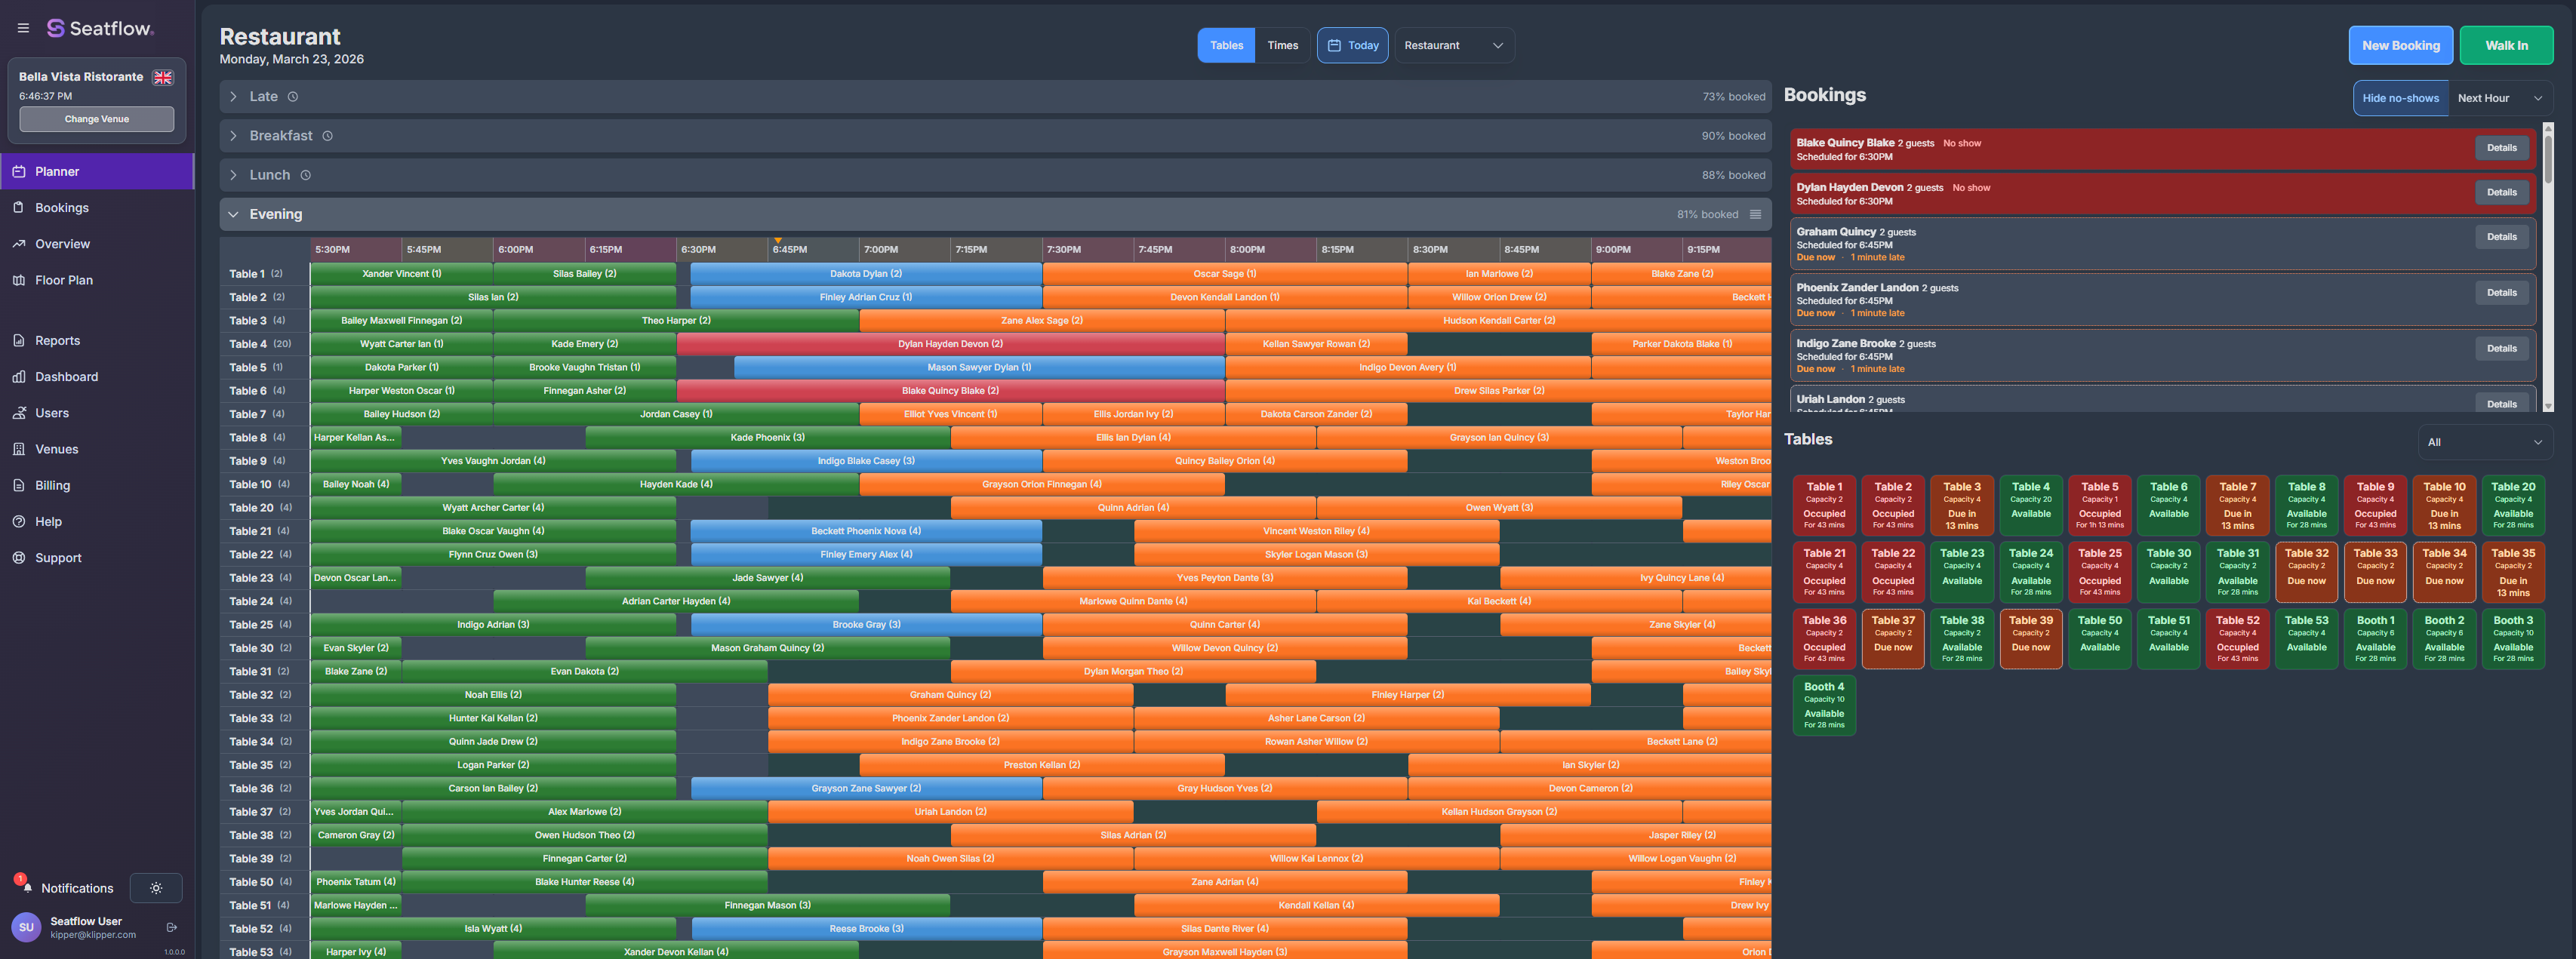Toggle light/dark theme sun button

tap(156, 888)
